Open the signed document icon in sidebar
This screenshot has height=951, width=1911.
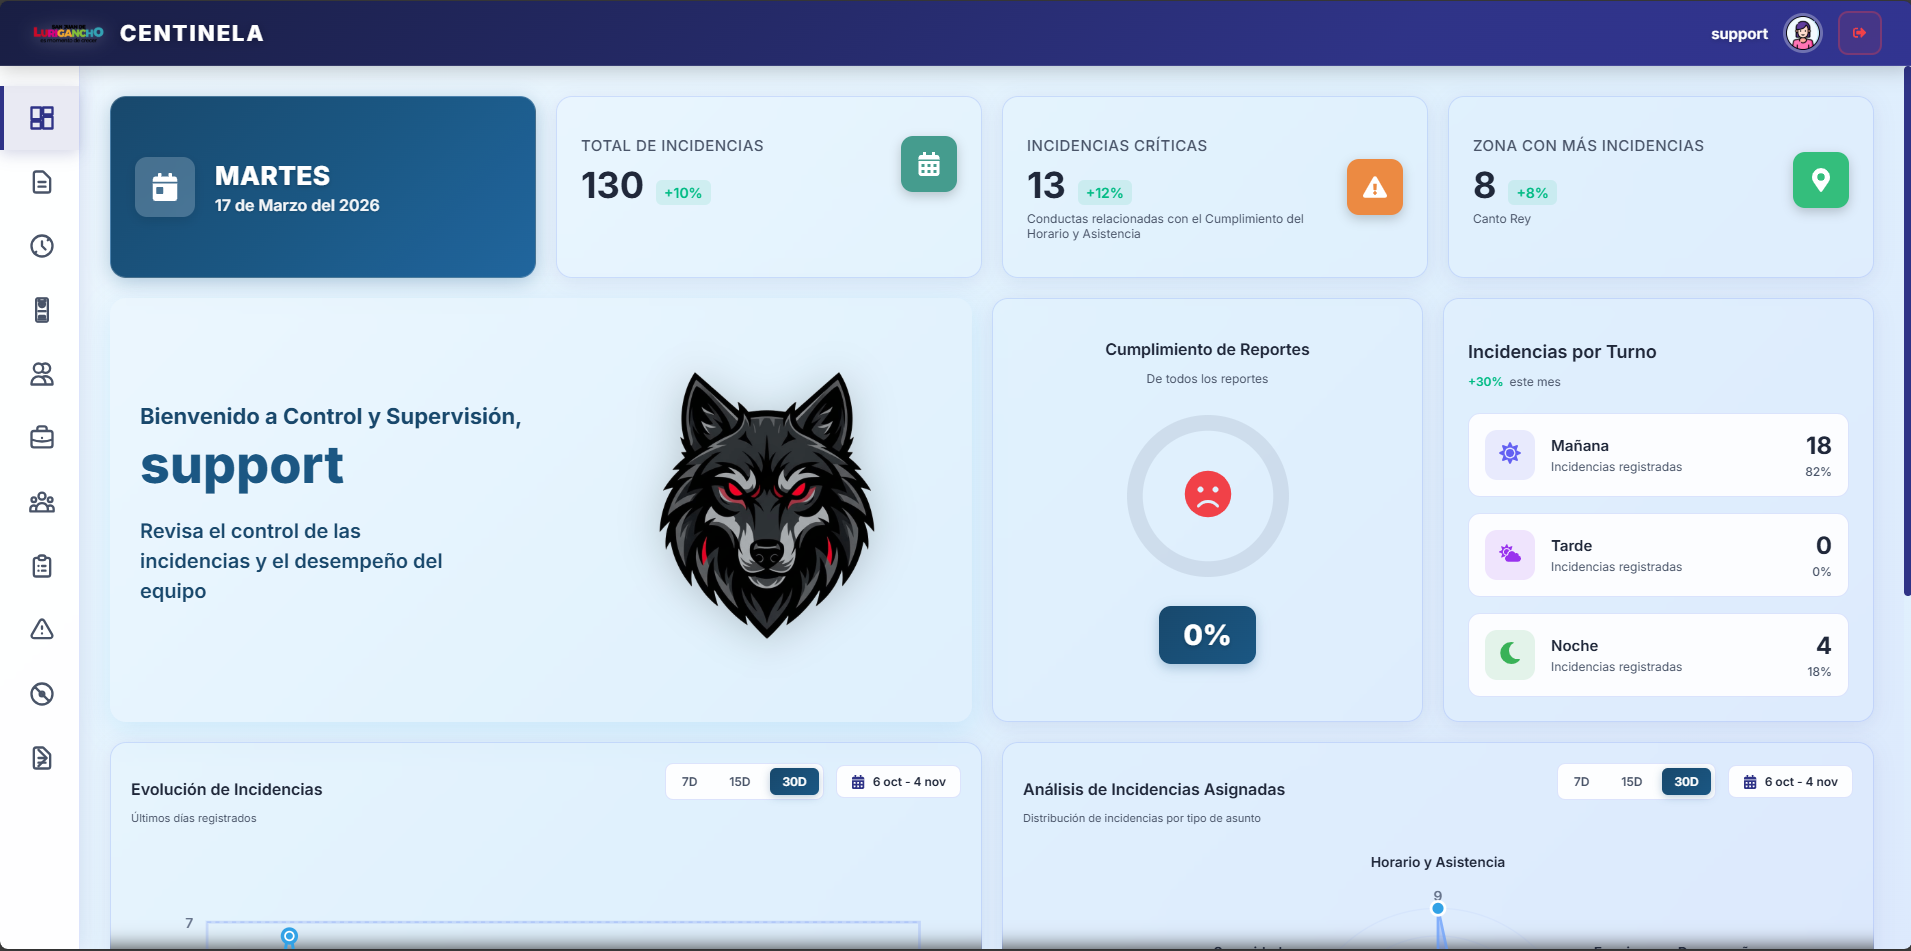tap(42, 758)
